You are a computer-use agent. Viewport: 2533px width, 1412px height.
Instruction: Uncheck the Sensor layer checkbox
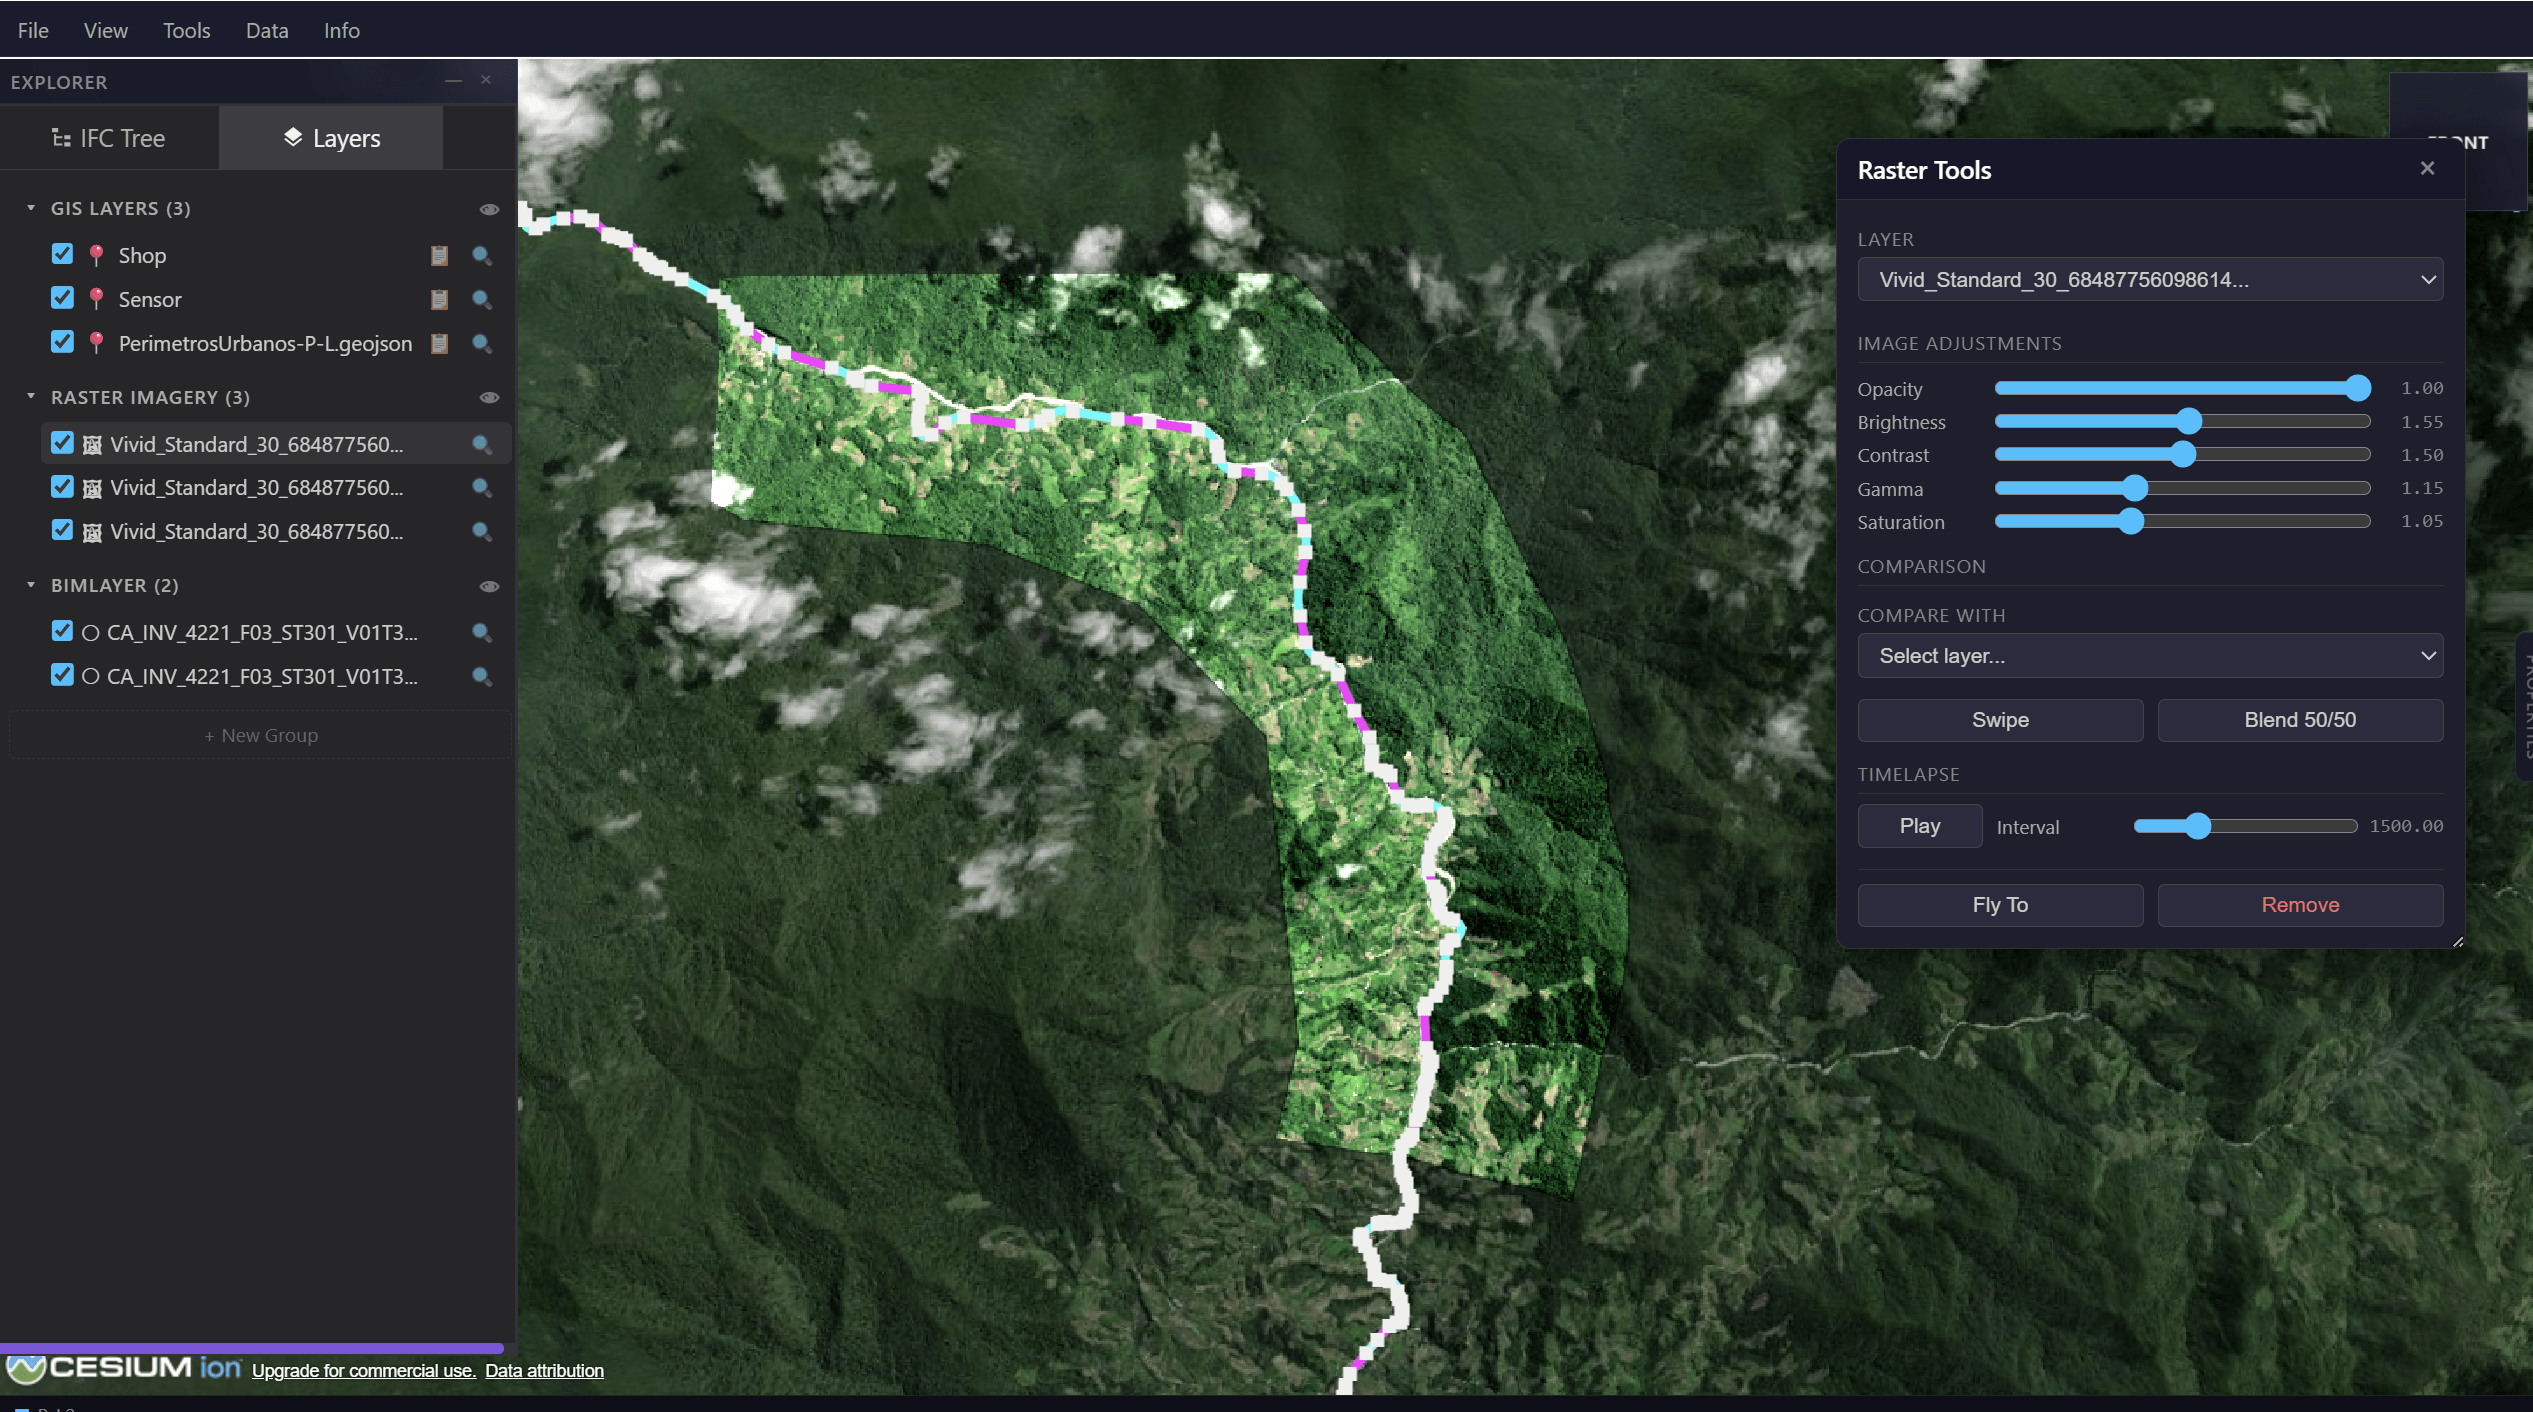coord(62,298)
